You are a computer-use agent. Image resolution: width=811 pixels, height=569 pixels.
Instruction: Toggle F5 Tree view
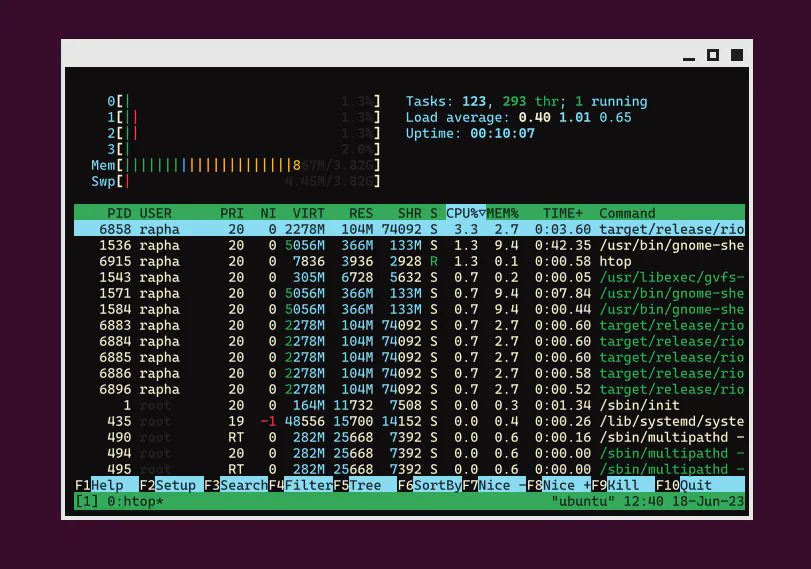(x=357, y=485)
